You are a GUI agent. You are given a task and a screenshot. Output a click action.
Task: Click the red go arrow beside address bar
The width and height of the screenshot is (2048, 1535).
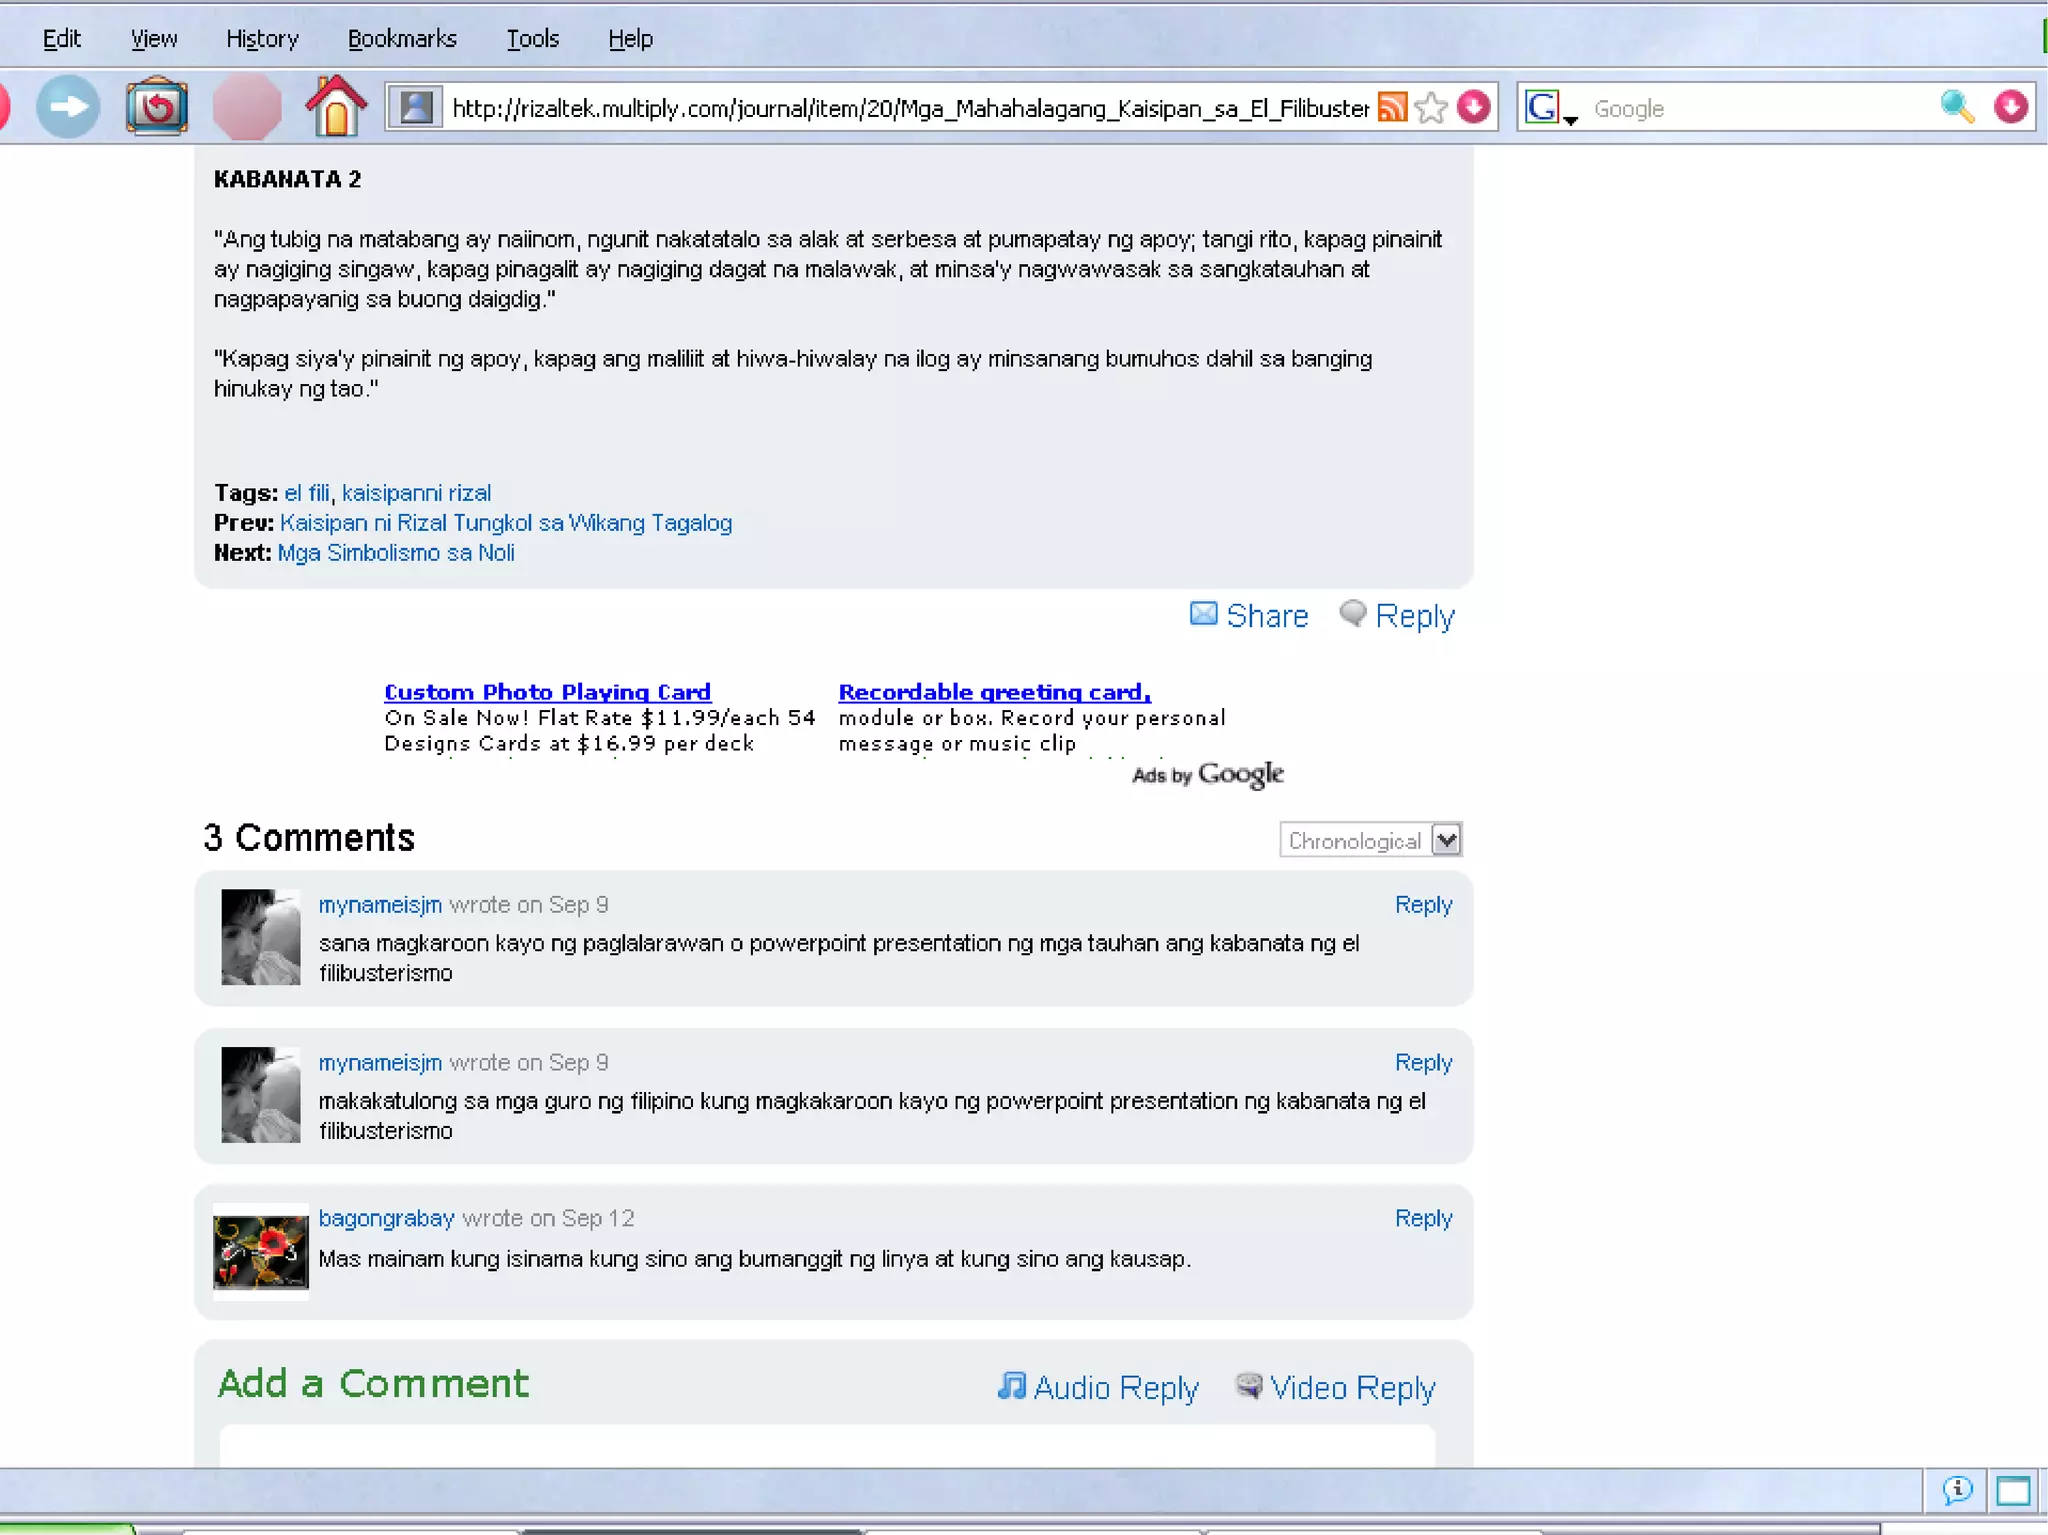tap(1474, 107)
